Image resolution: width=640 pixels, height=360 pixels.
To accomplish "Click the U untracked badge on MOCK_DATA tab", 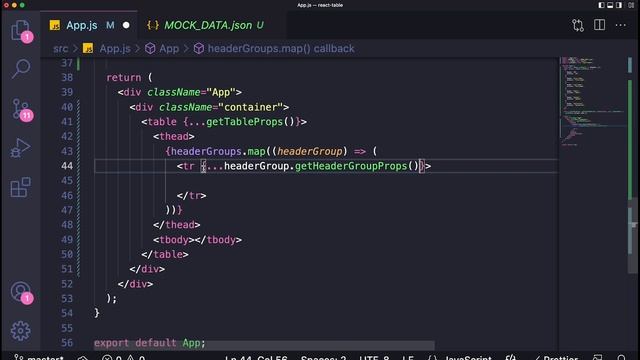I will point(260,25).
